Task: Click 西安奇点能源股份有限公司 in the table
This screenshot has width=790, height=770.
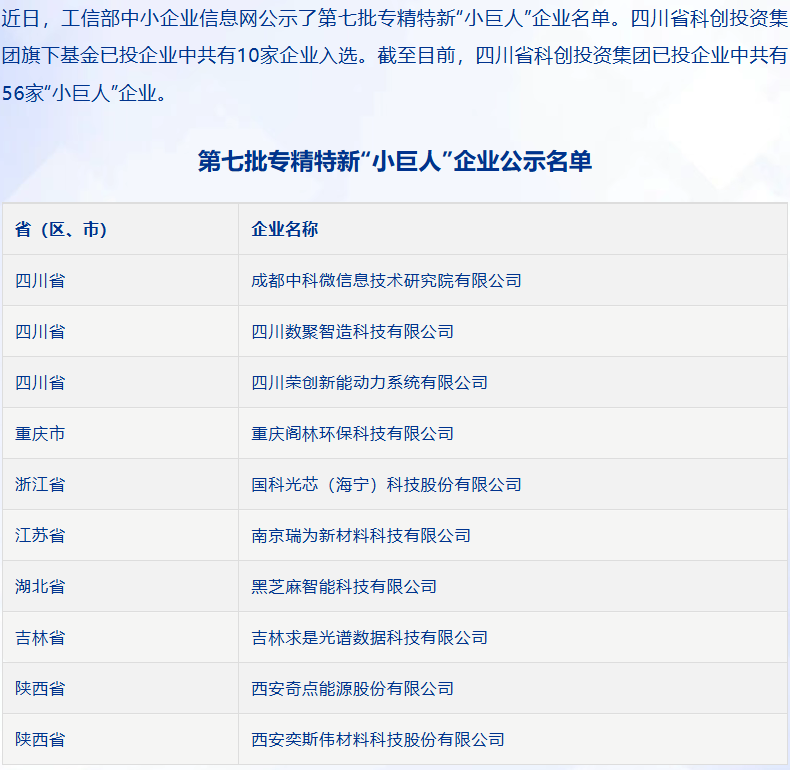Action: pos(352,689)
